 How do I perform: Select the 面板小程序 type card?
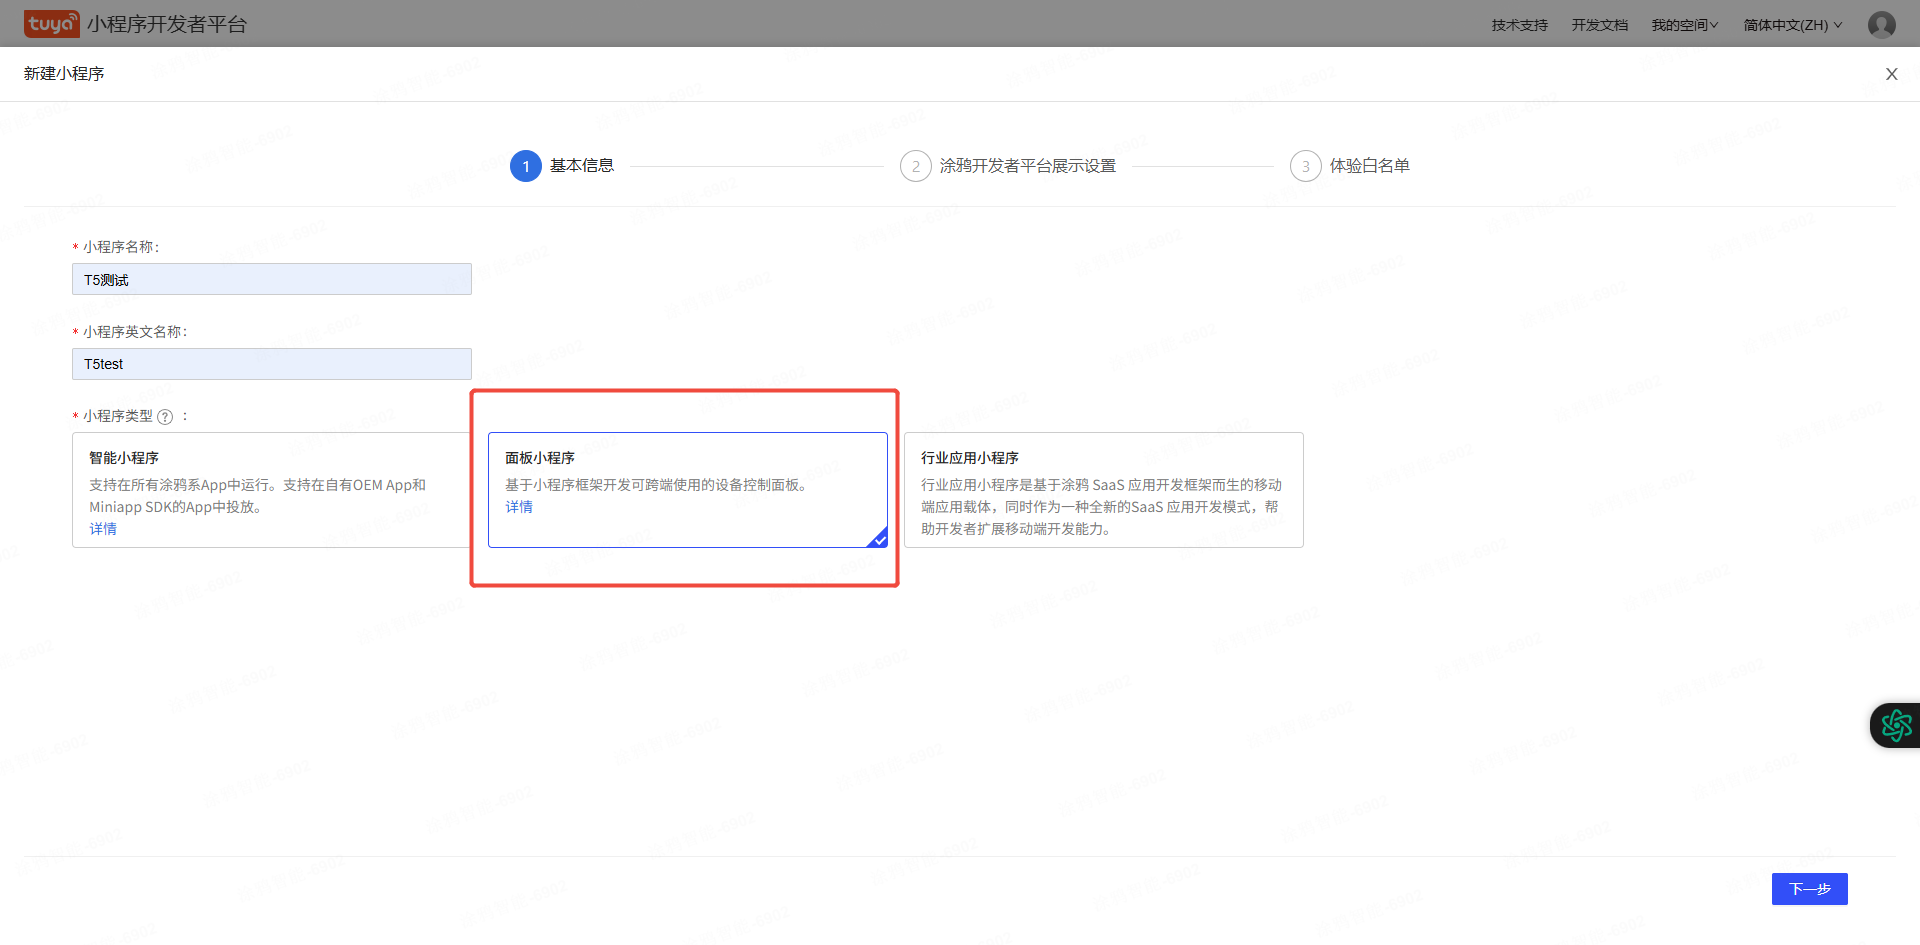688,490
